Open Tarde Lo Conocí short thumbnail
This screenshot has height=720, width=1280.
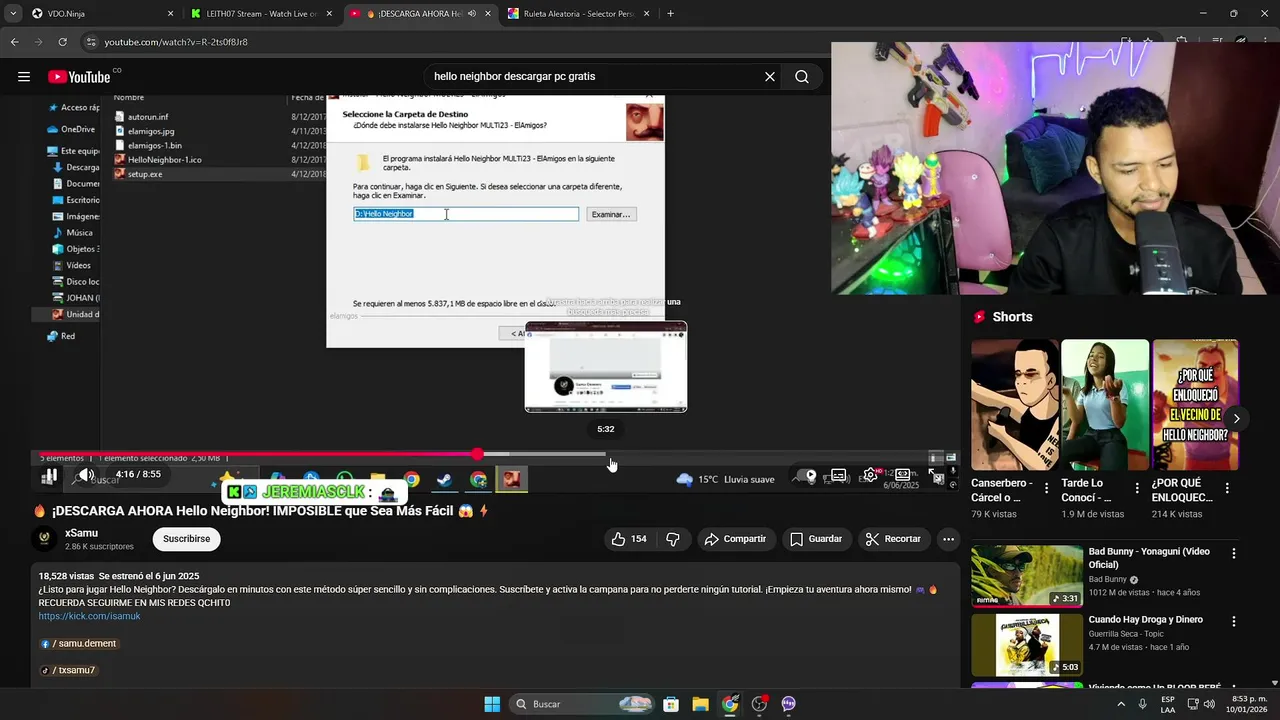(x=1105, y=405)
